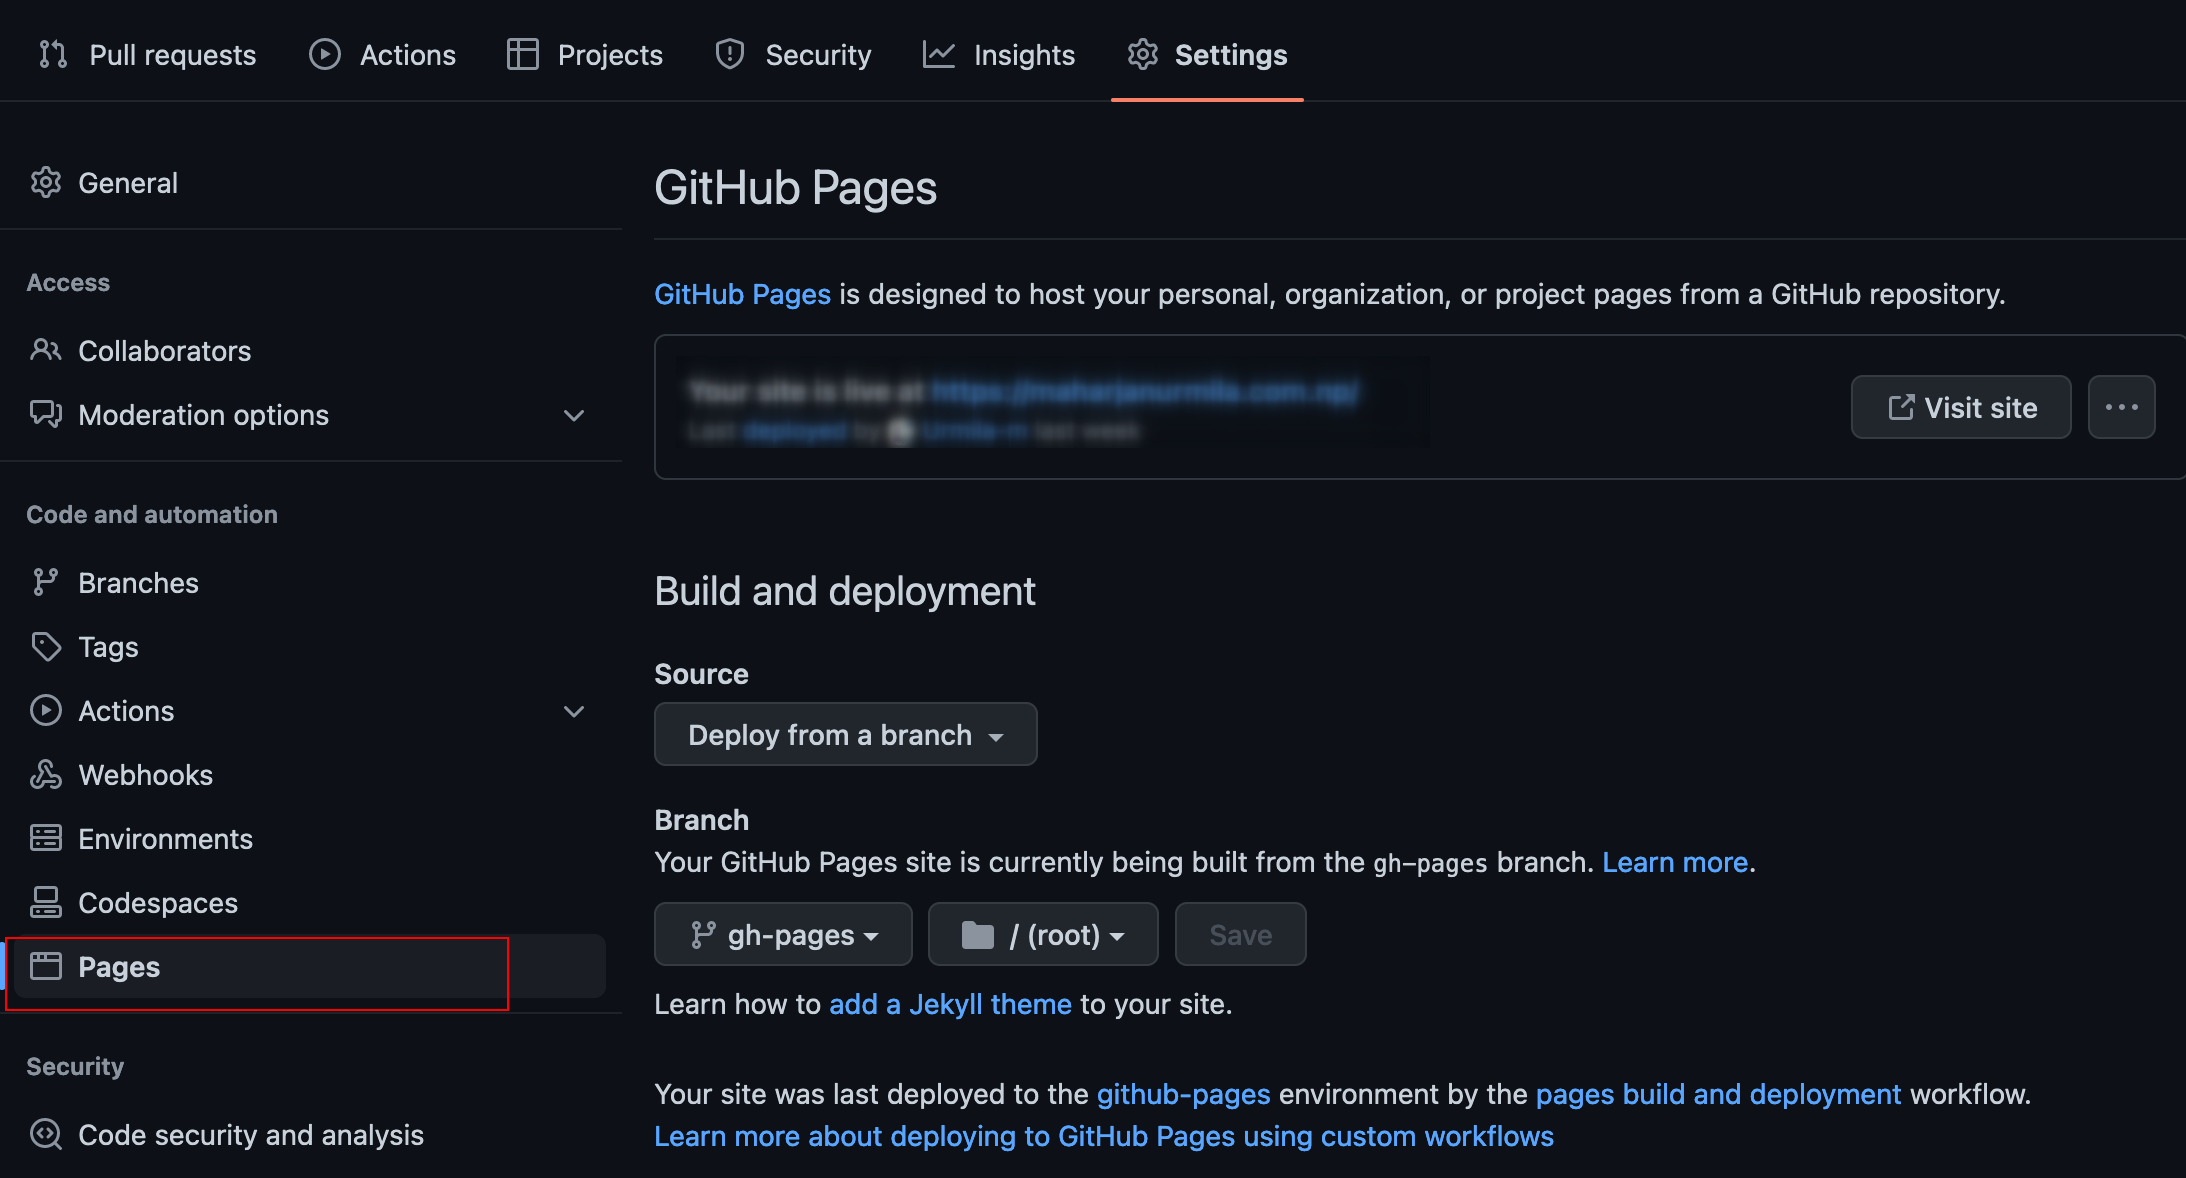Click the Projects table icon
The height and width of the screenshot is (1178, 2186).
(x=522, y=54)
